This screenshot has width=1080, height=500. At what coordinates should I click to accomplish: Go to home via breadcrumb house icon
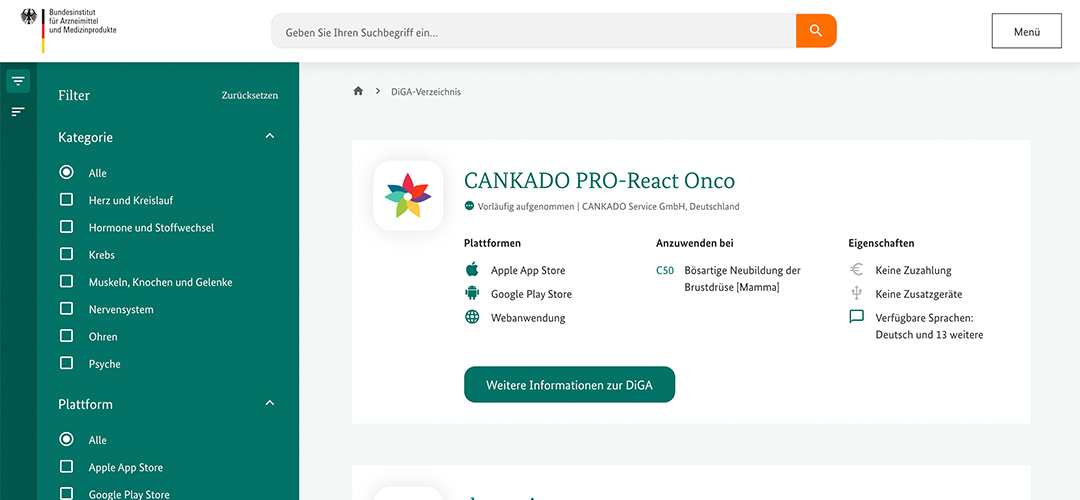coord(358,91)
